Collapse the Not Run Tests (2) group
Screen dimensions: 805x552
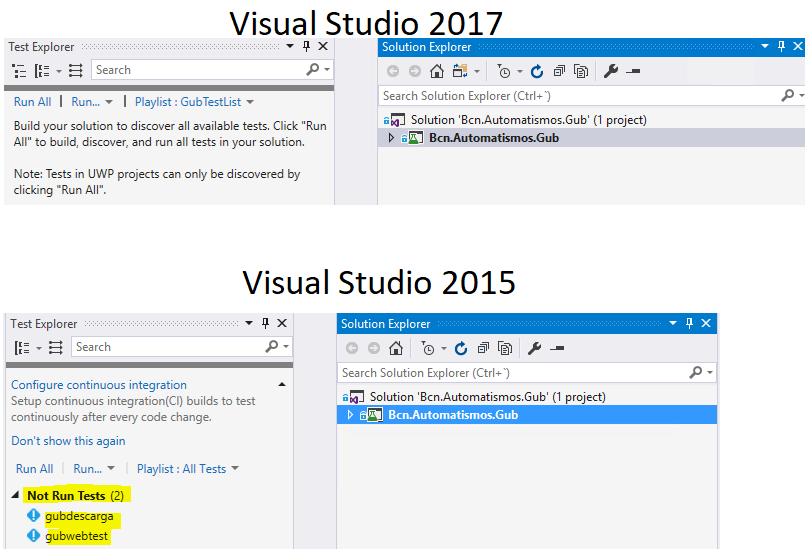(x=15, y=495)
